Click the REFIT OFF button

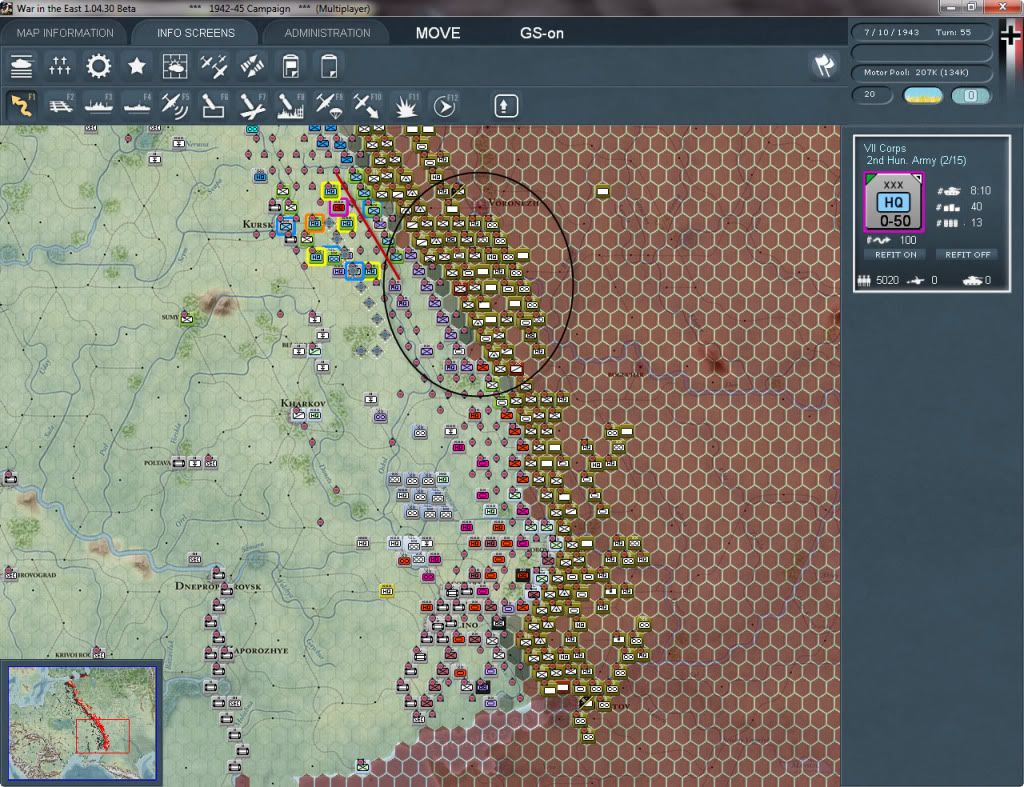click(967, 255)
